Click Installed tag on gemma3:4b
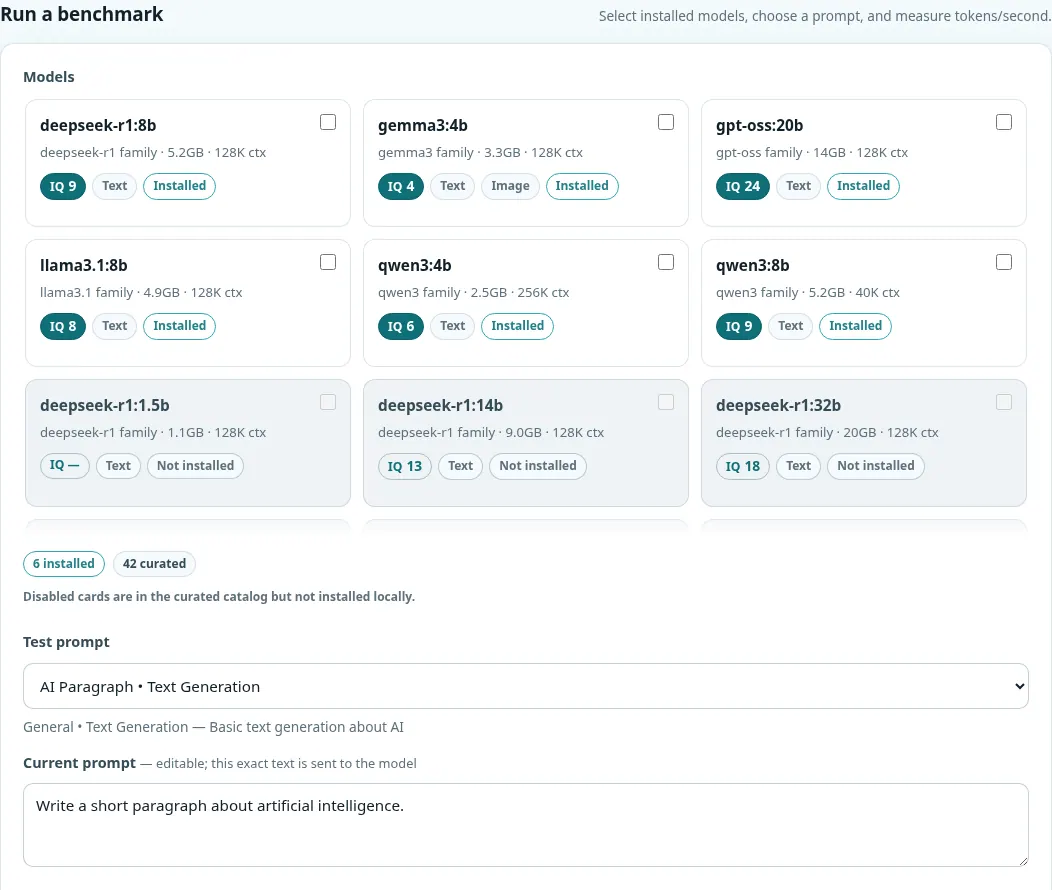Screen dimensions: 1052x890 point(582,186)
